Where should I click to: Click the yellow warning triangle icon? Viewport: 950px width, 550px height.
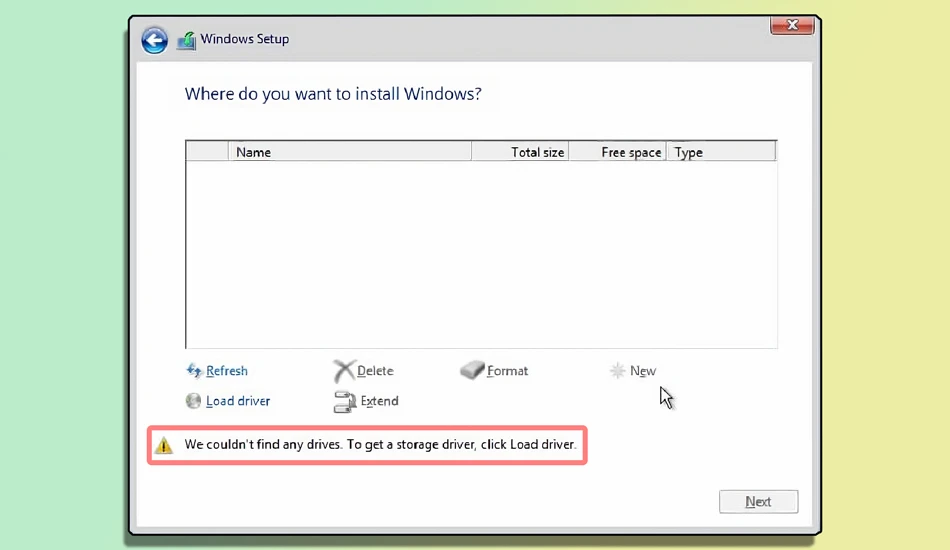point(164,445)
